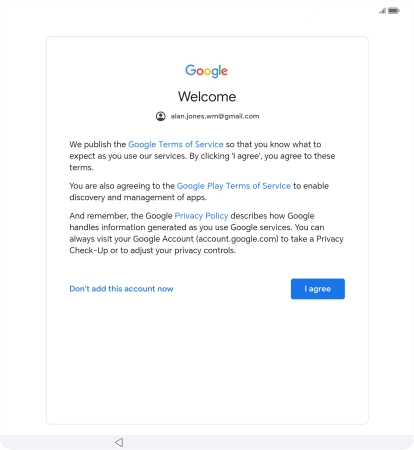
Task: Click the I agree button
Action: tap(318, 289)
